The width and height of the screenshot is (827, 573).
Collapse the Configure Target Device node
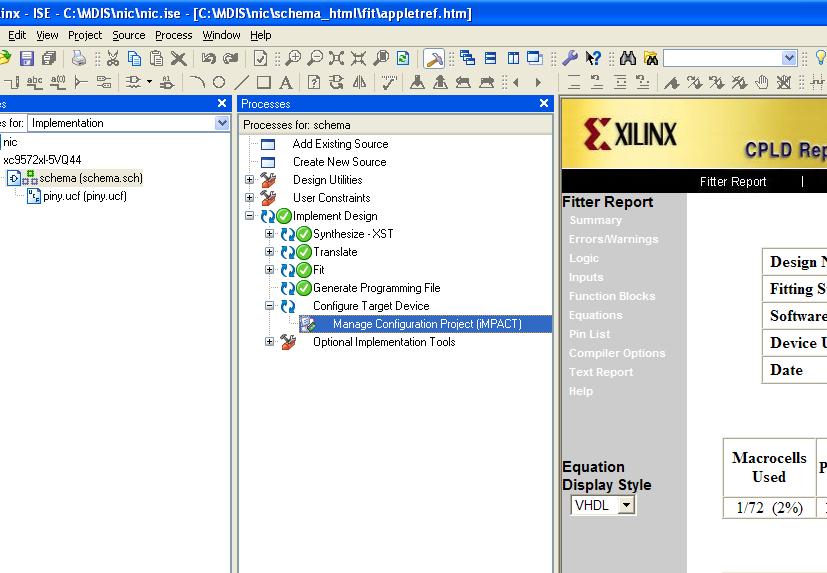[270, 305]
